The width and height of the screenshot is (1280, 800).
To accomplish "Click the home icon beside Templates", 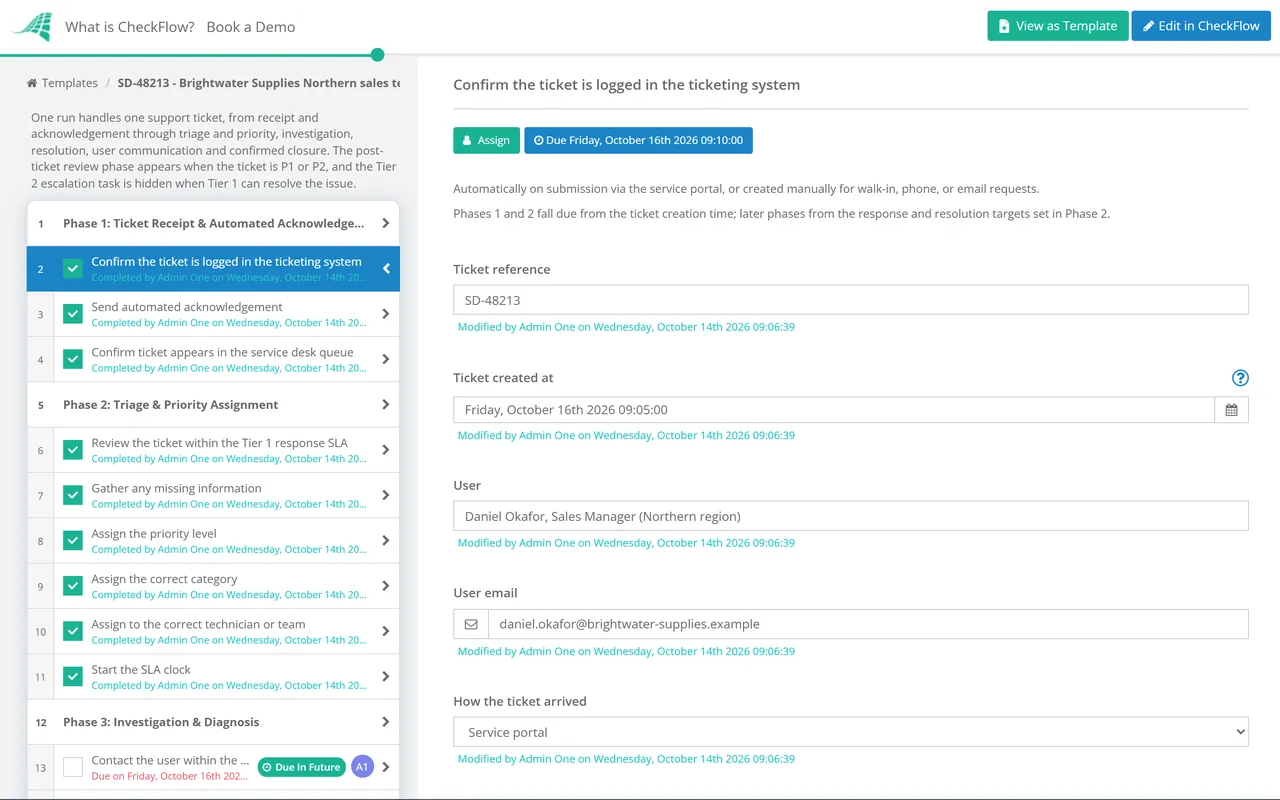I will 32,83.
